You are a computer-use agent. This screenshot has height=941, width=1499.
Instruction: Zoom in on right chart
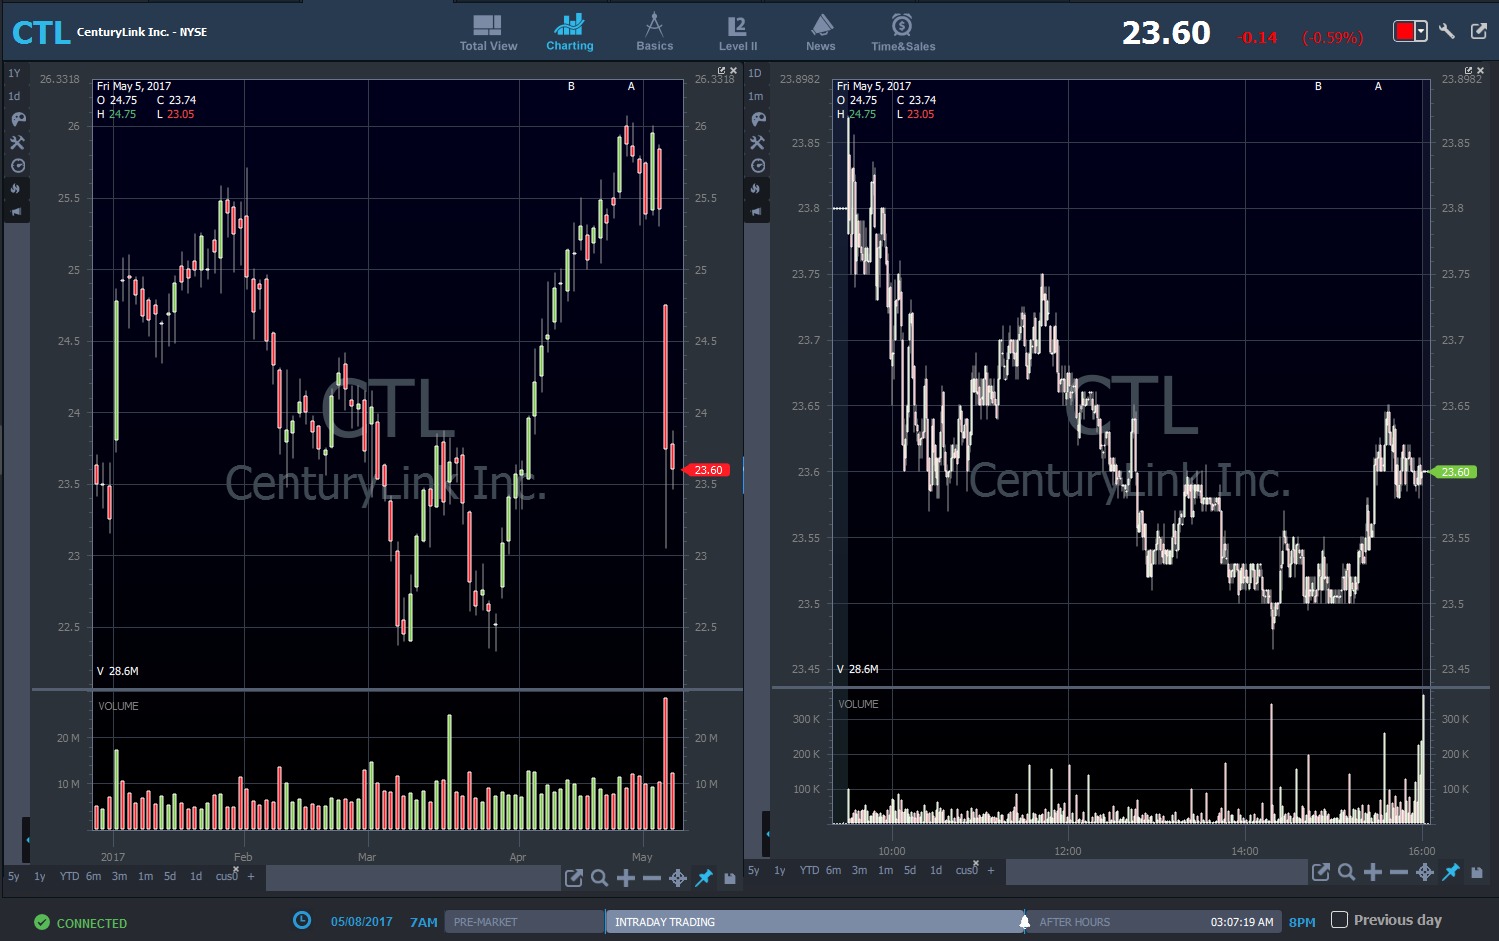click(1373, 872)
